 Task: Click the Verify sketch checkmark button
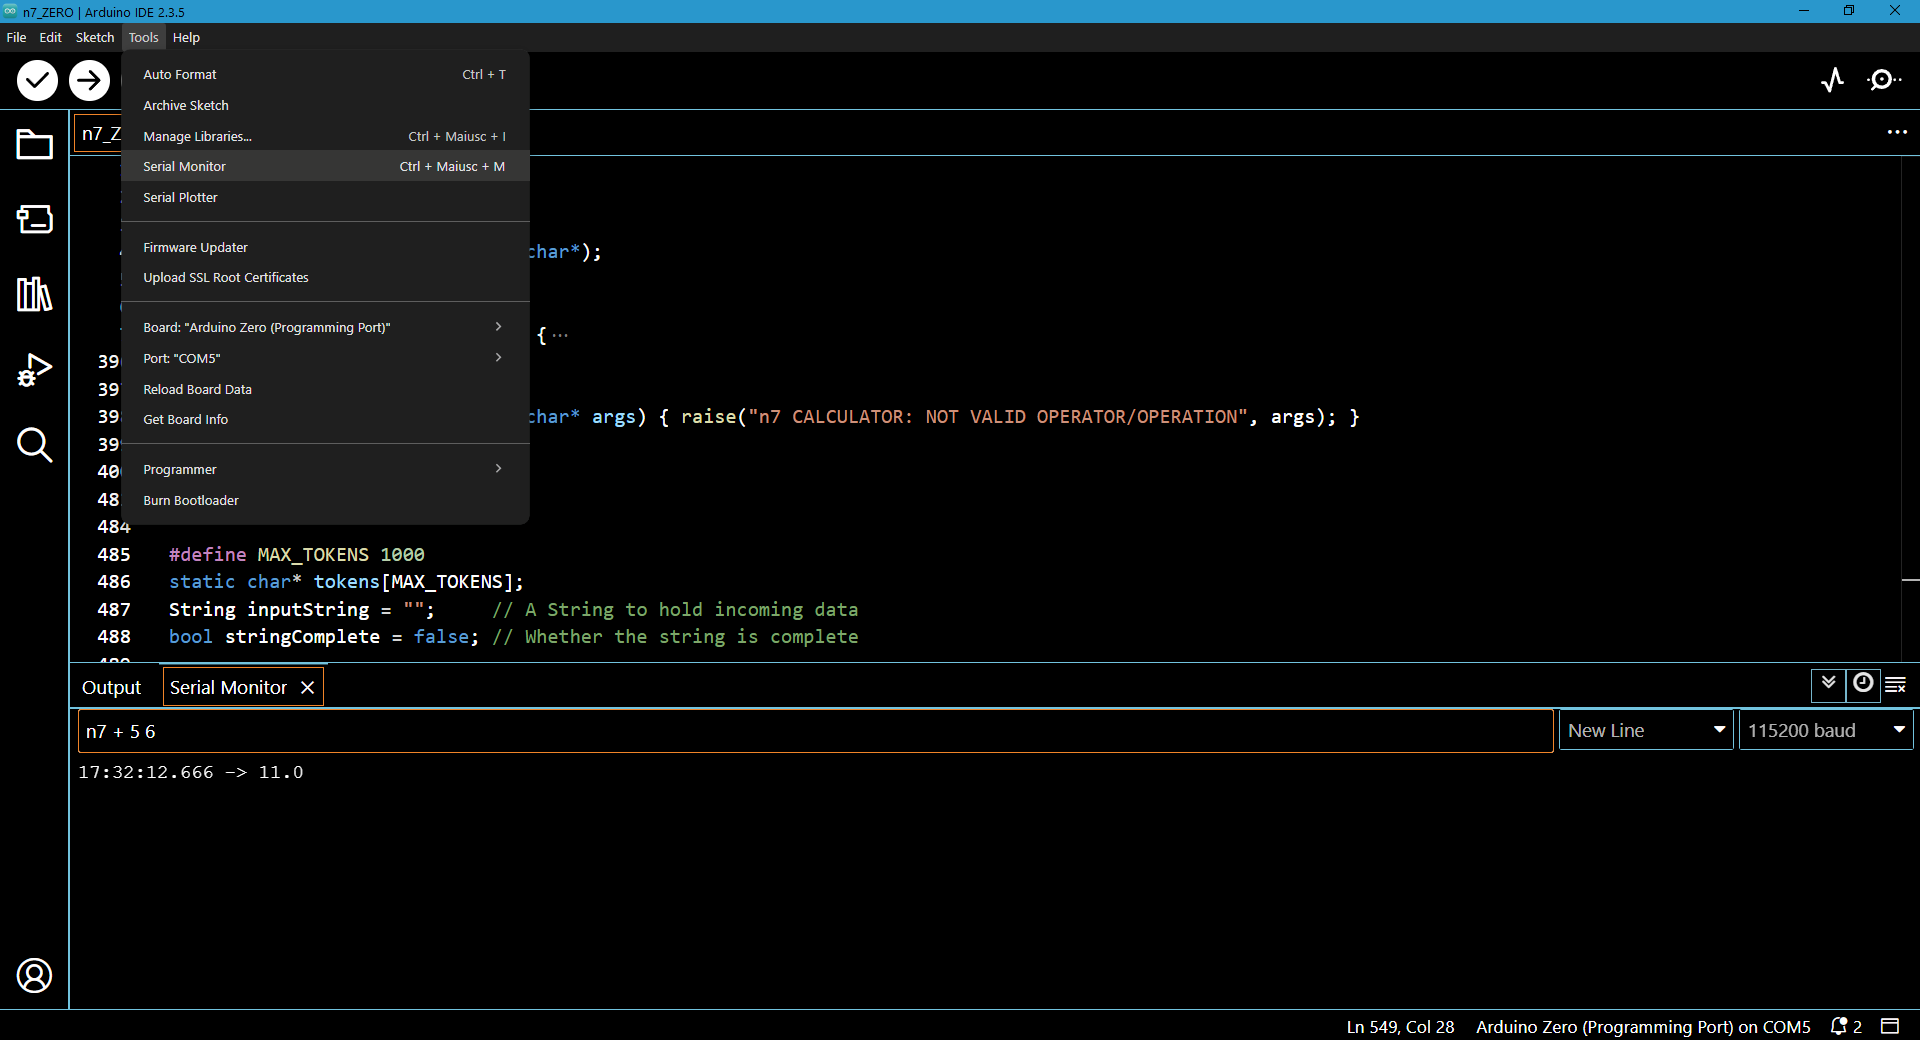pyautogui.click(x=37, y=80)
